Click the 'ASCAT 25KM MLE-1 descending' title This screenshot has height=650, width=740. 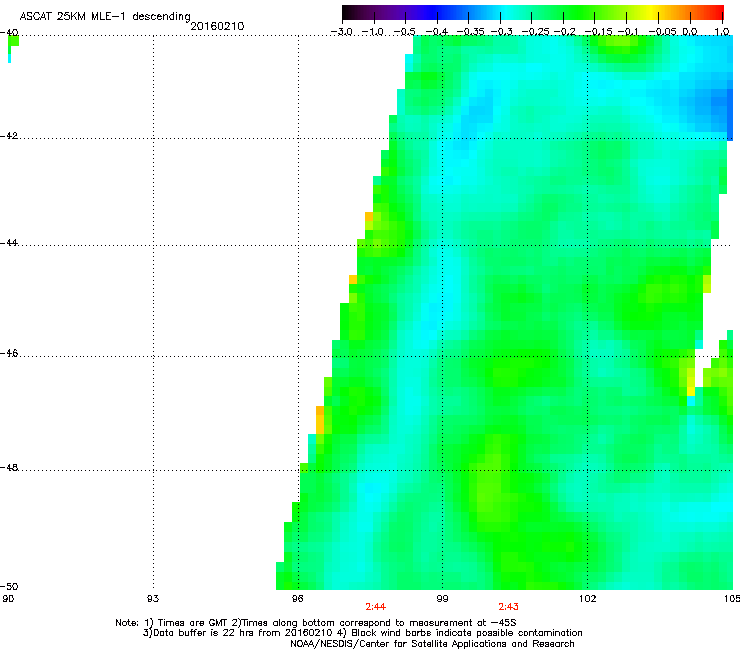(105, 17)
